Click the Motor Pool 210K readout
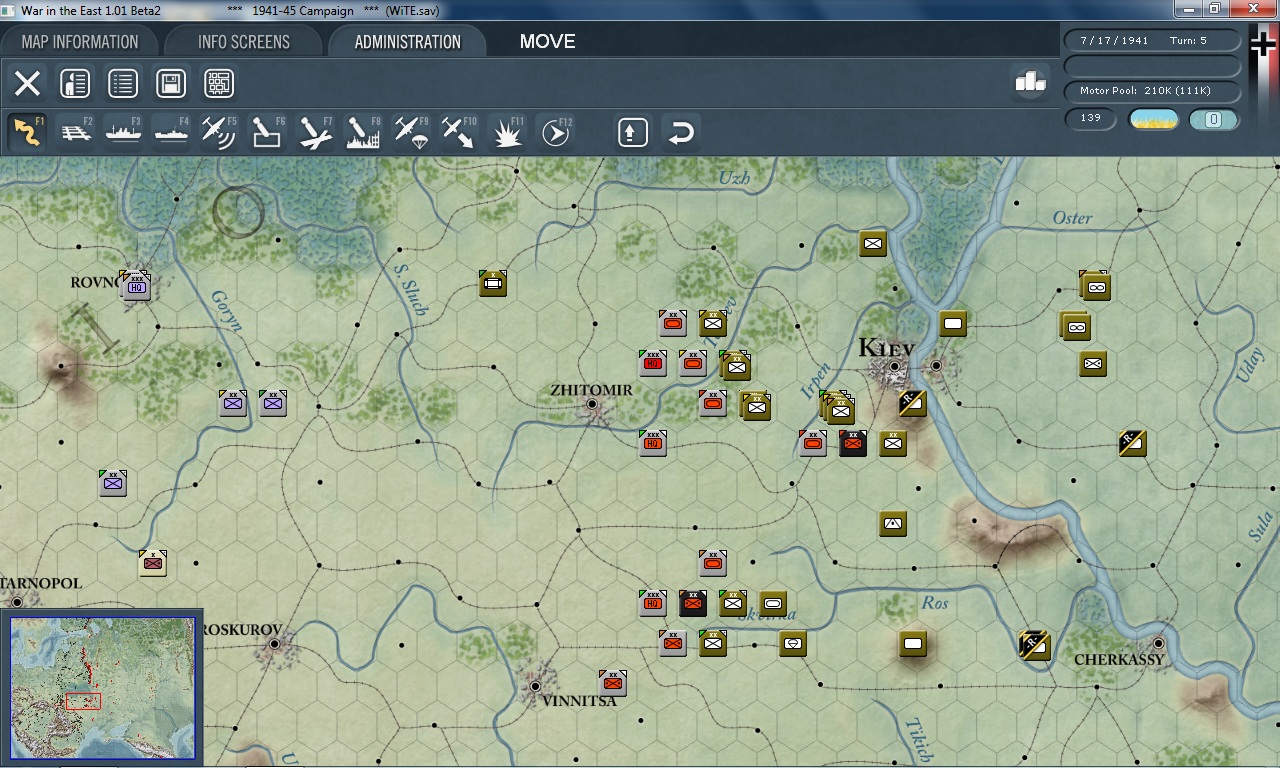1280x768 pixels. (1152, 91)
